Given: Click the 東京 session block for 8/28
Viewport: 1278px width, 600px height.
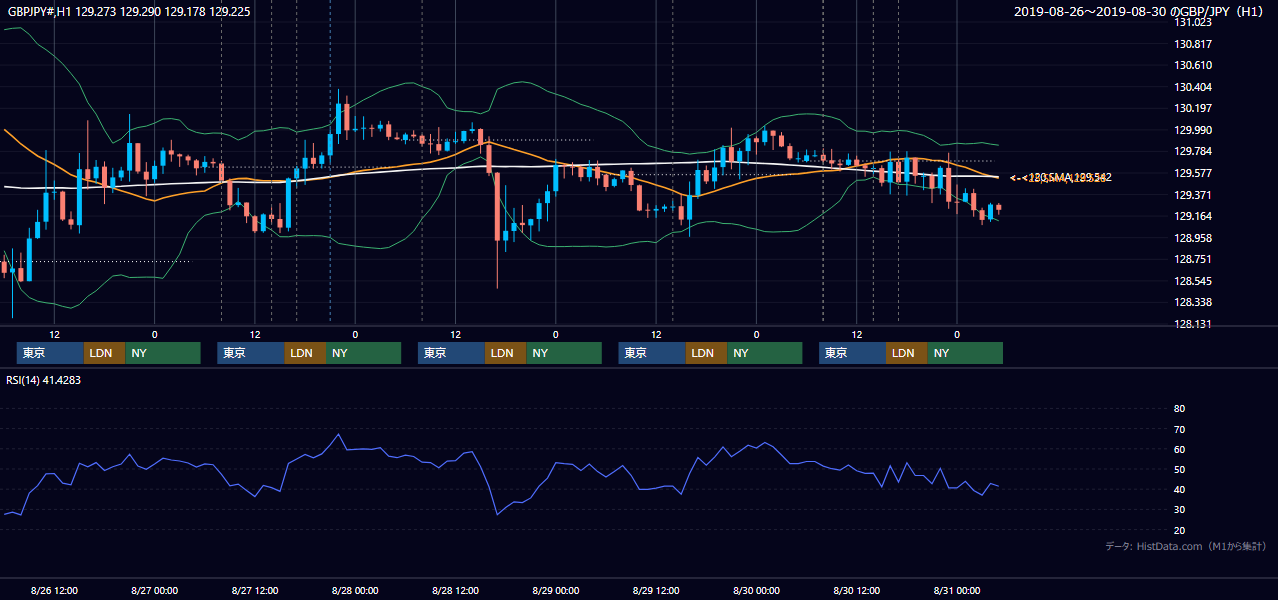Looking at the screenshot, I should coord(451,353).
